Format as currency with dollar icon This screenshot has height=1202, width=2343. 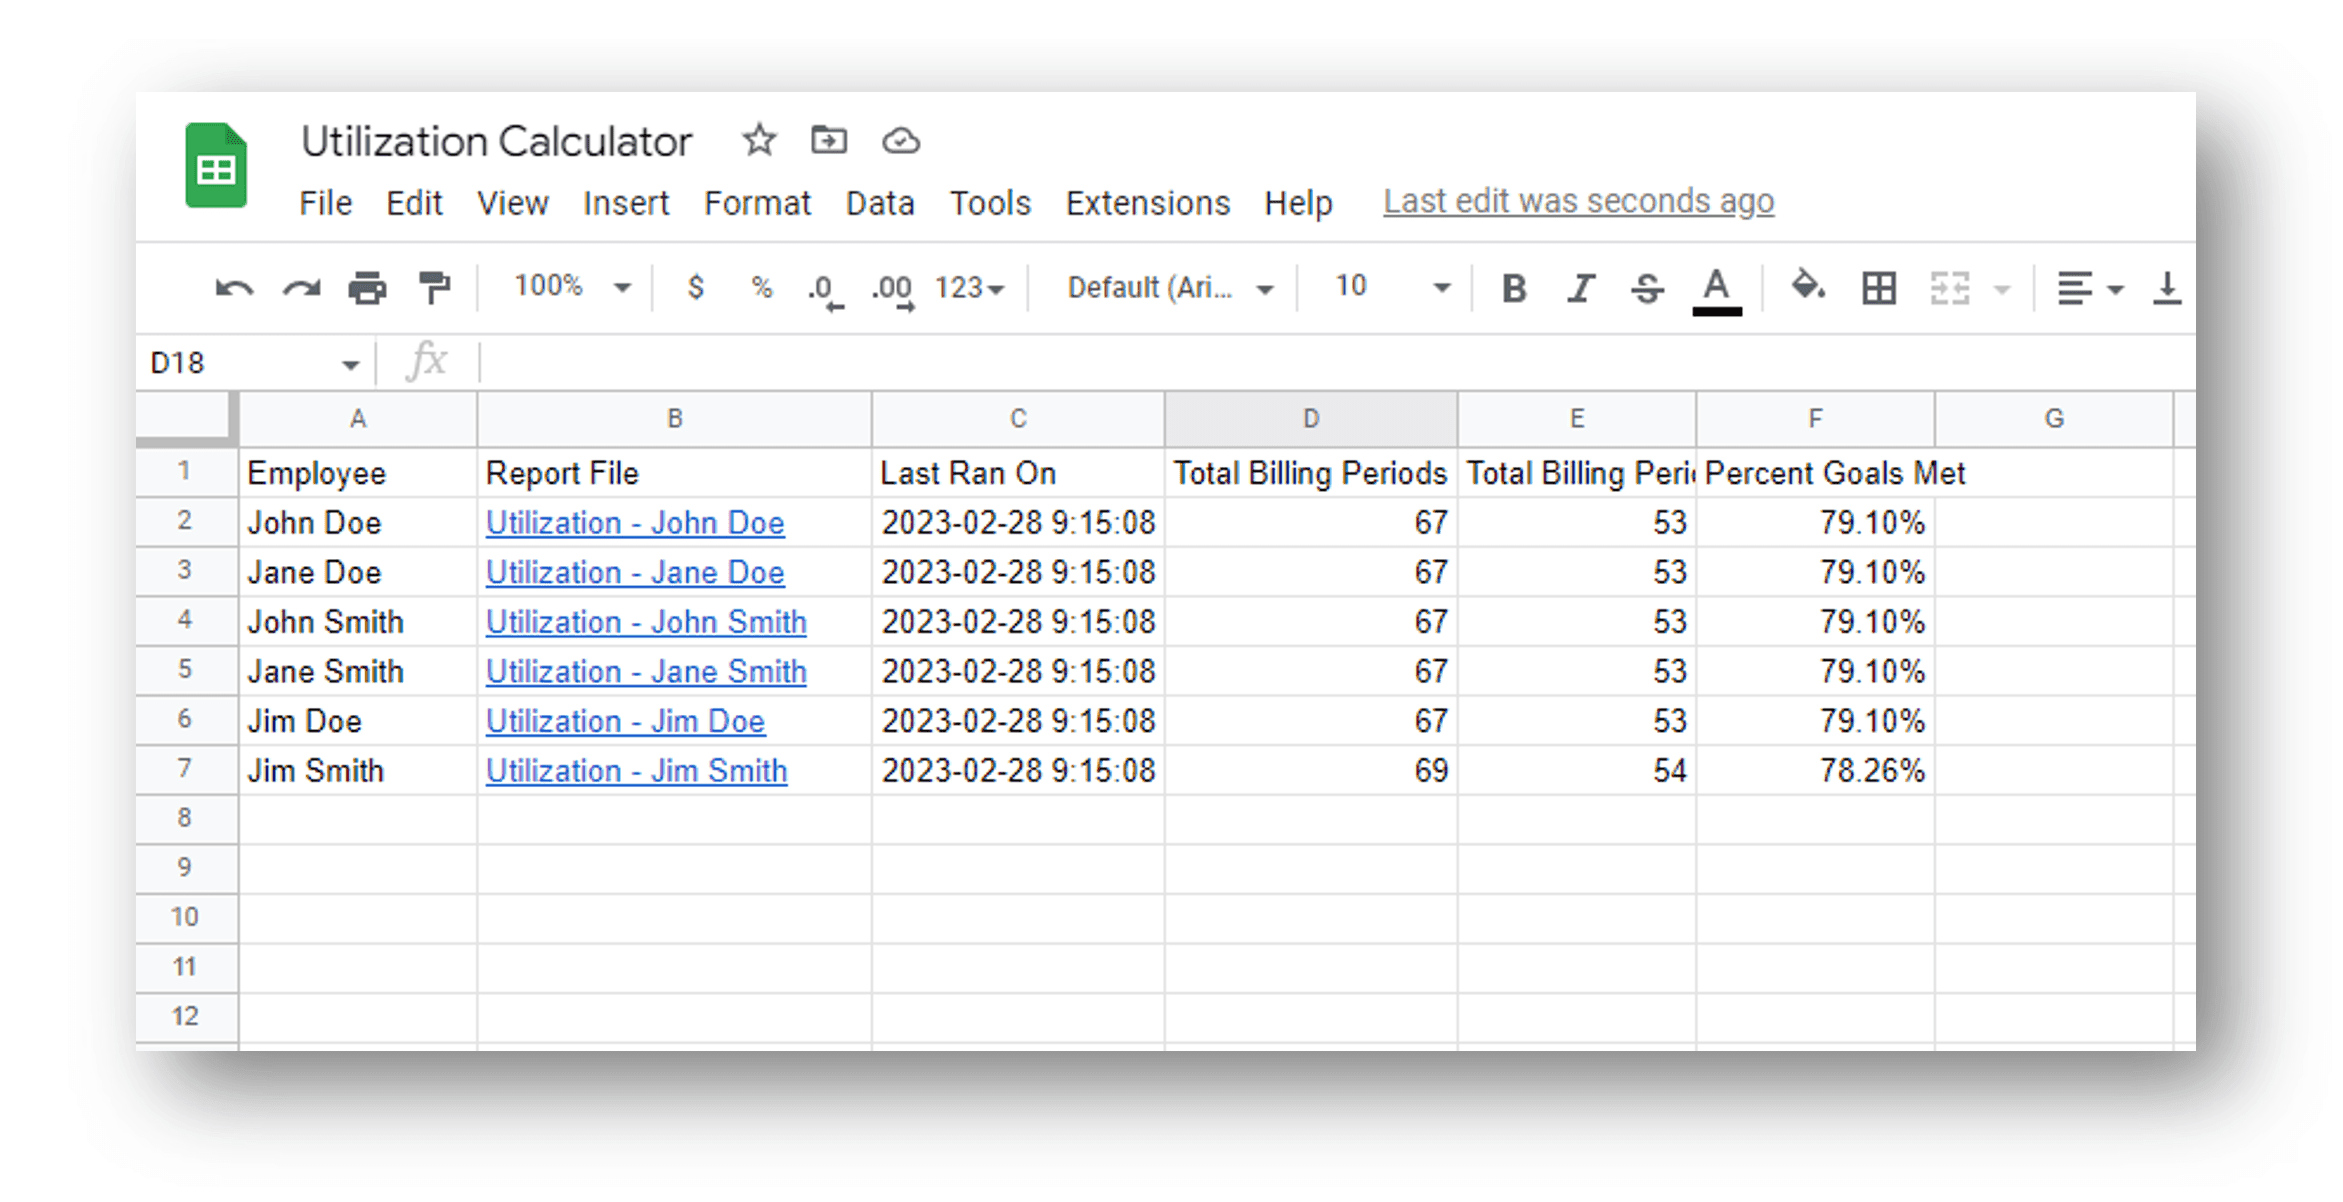click(696, 288)
